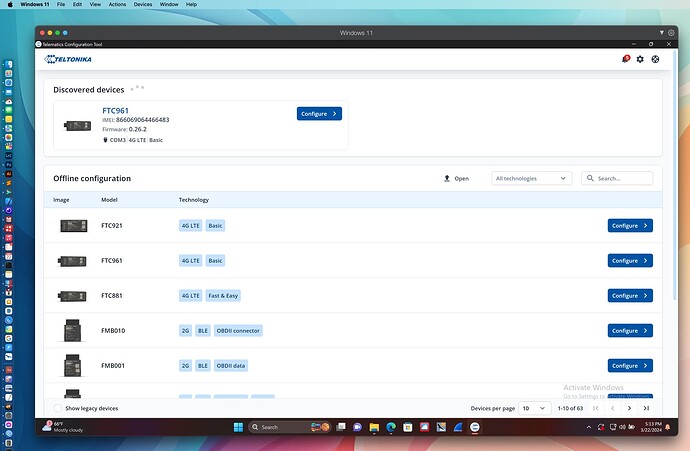Click the BLE tag on FMB010 row
The width and height of the screenshot is (690, 451).
[x=202, y=330]
